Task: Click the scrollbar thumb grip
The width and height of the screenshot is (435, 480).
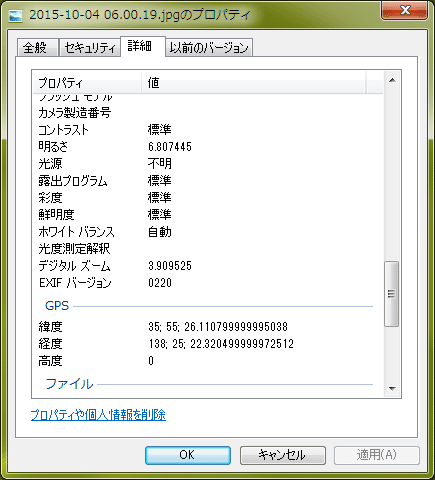Action: [x=392, y=294]
